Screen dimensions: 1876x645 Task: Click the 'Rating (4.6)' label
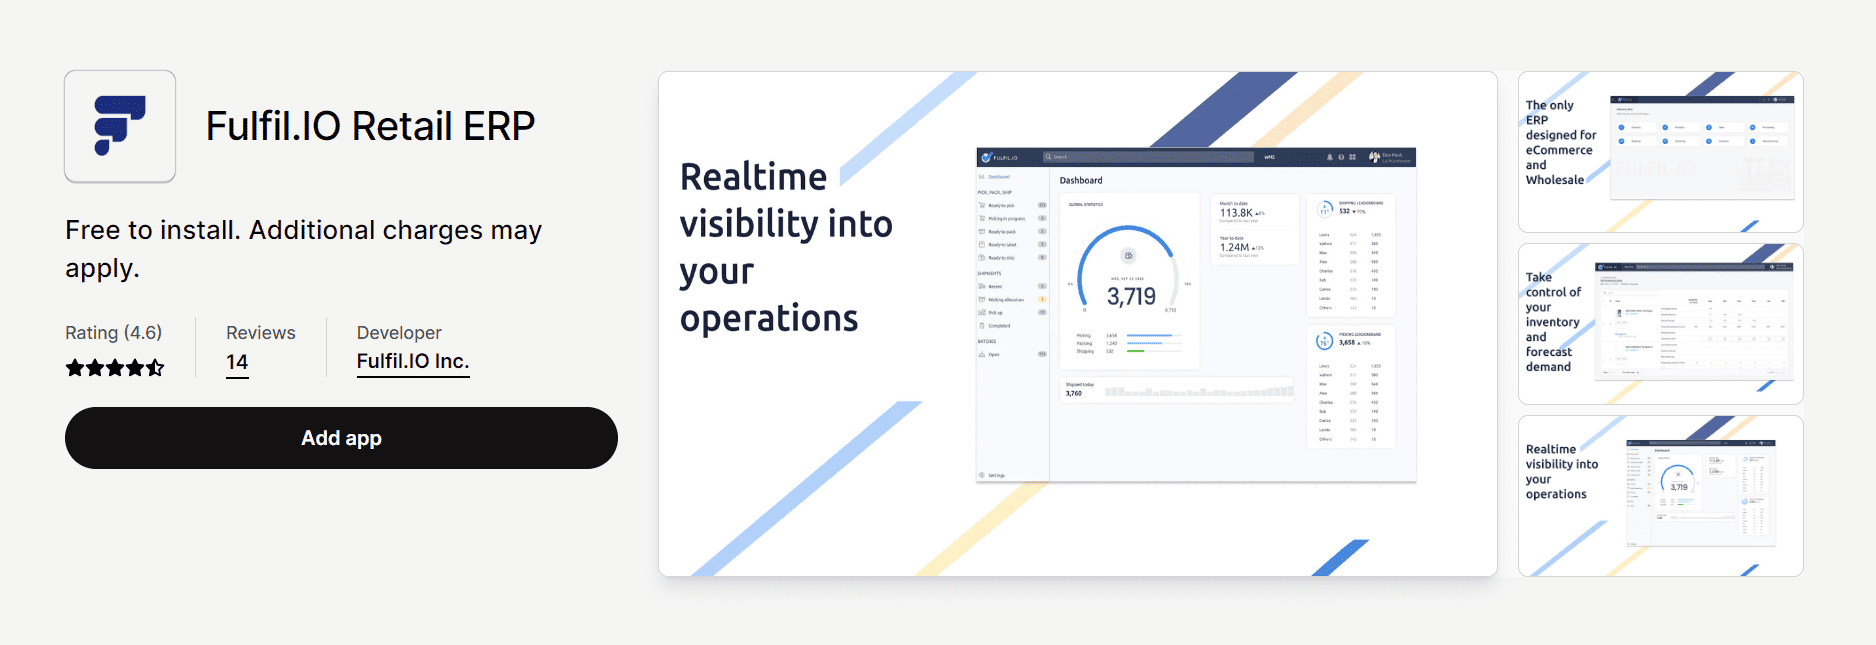[113, 333]
